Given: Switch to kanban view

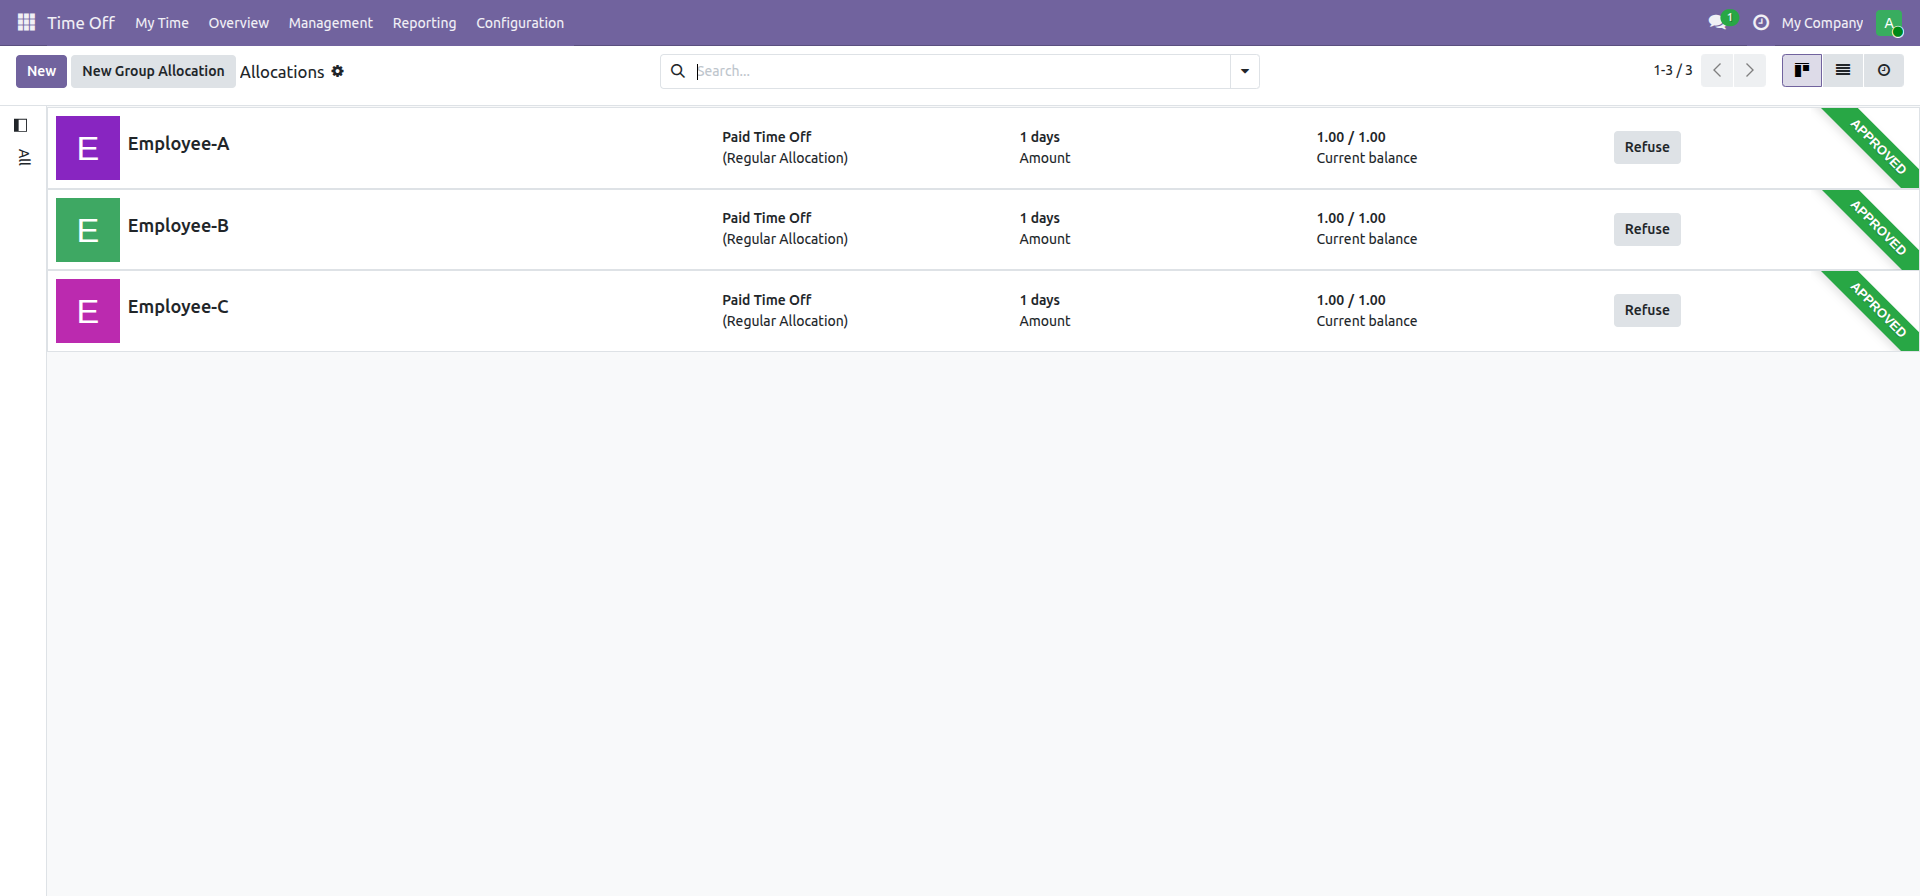Looking at the screenshot, I should coord(1802,70).
